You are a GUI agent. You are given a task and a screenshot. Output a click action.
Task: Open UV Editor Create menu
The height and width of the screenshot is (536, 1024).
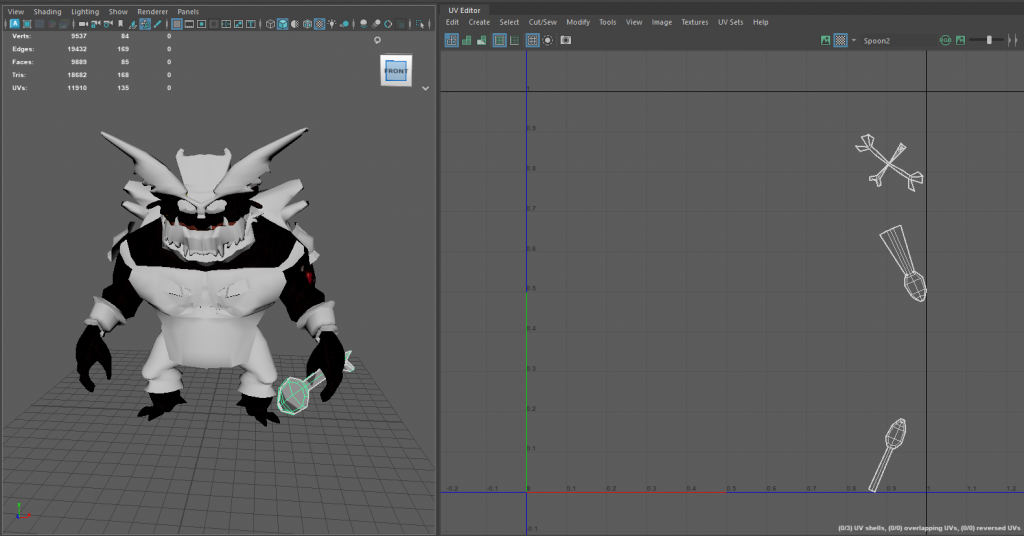[479, 22]
